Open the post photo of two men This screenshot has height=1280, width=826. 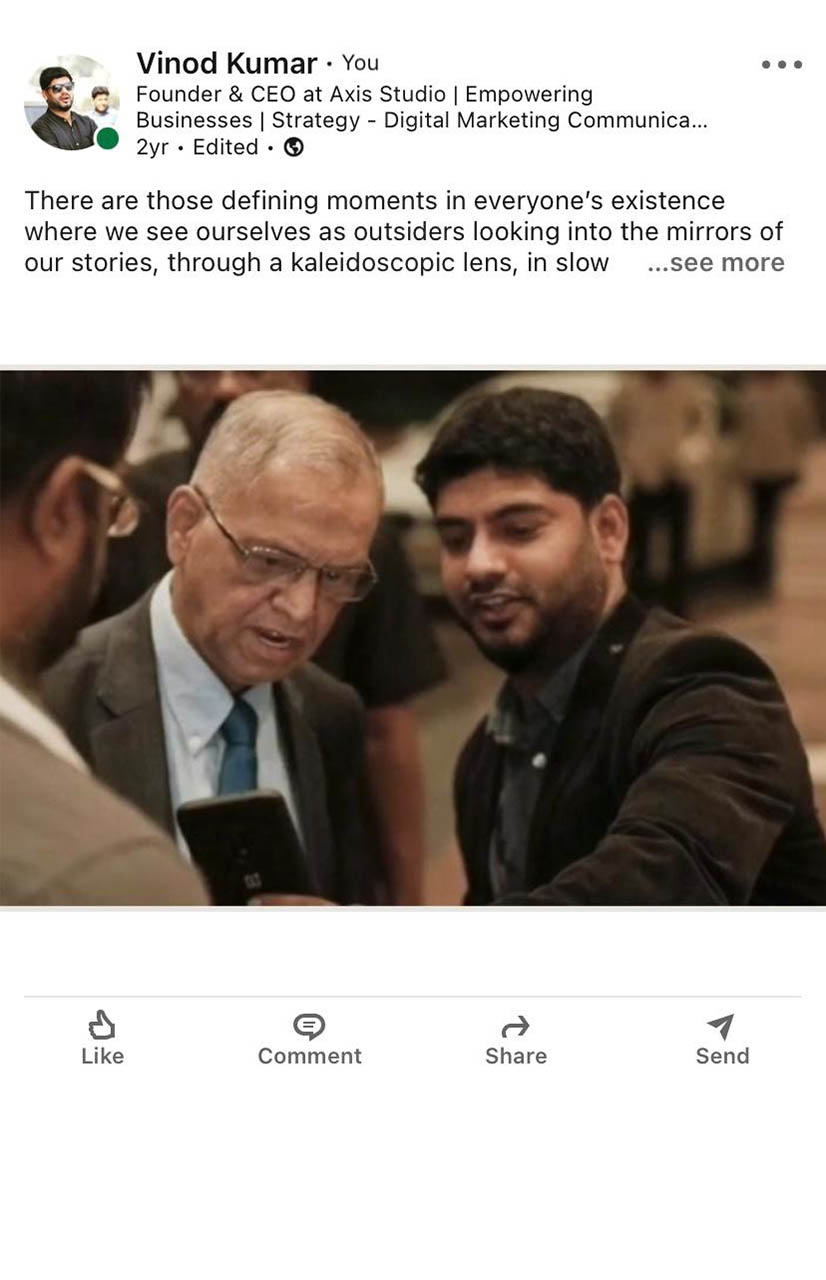(413, 638)
